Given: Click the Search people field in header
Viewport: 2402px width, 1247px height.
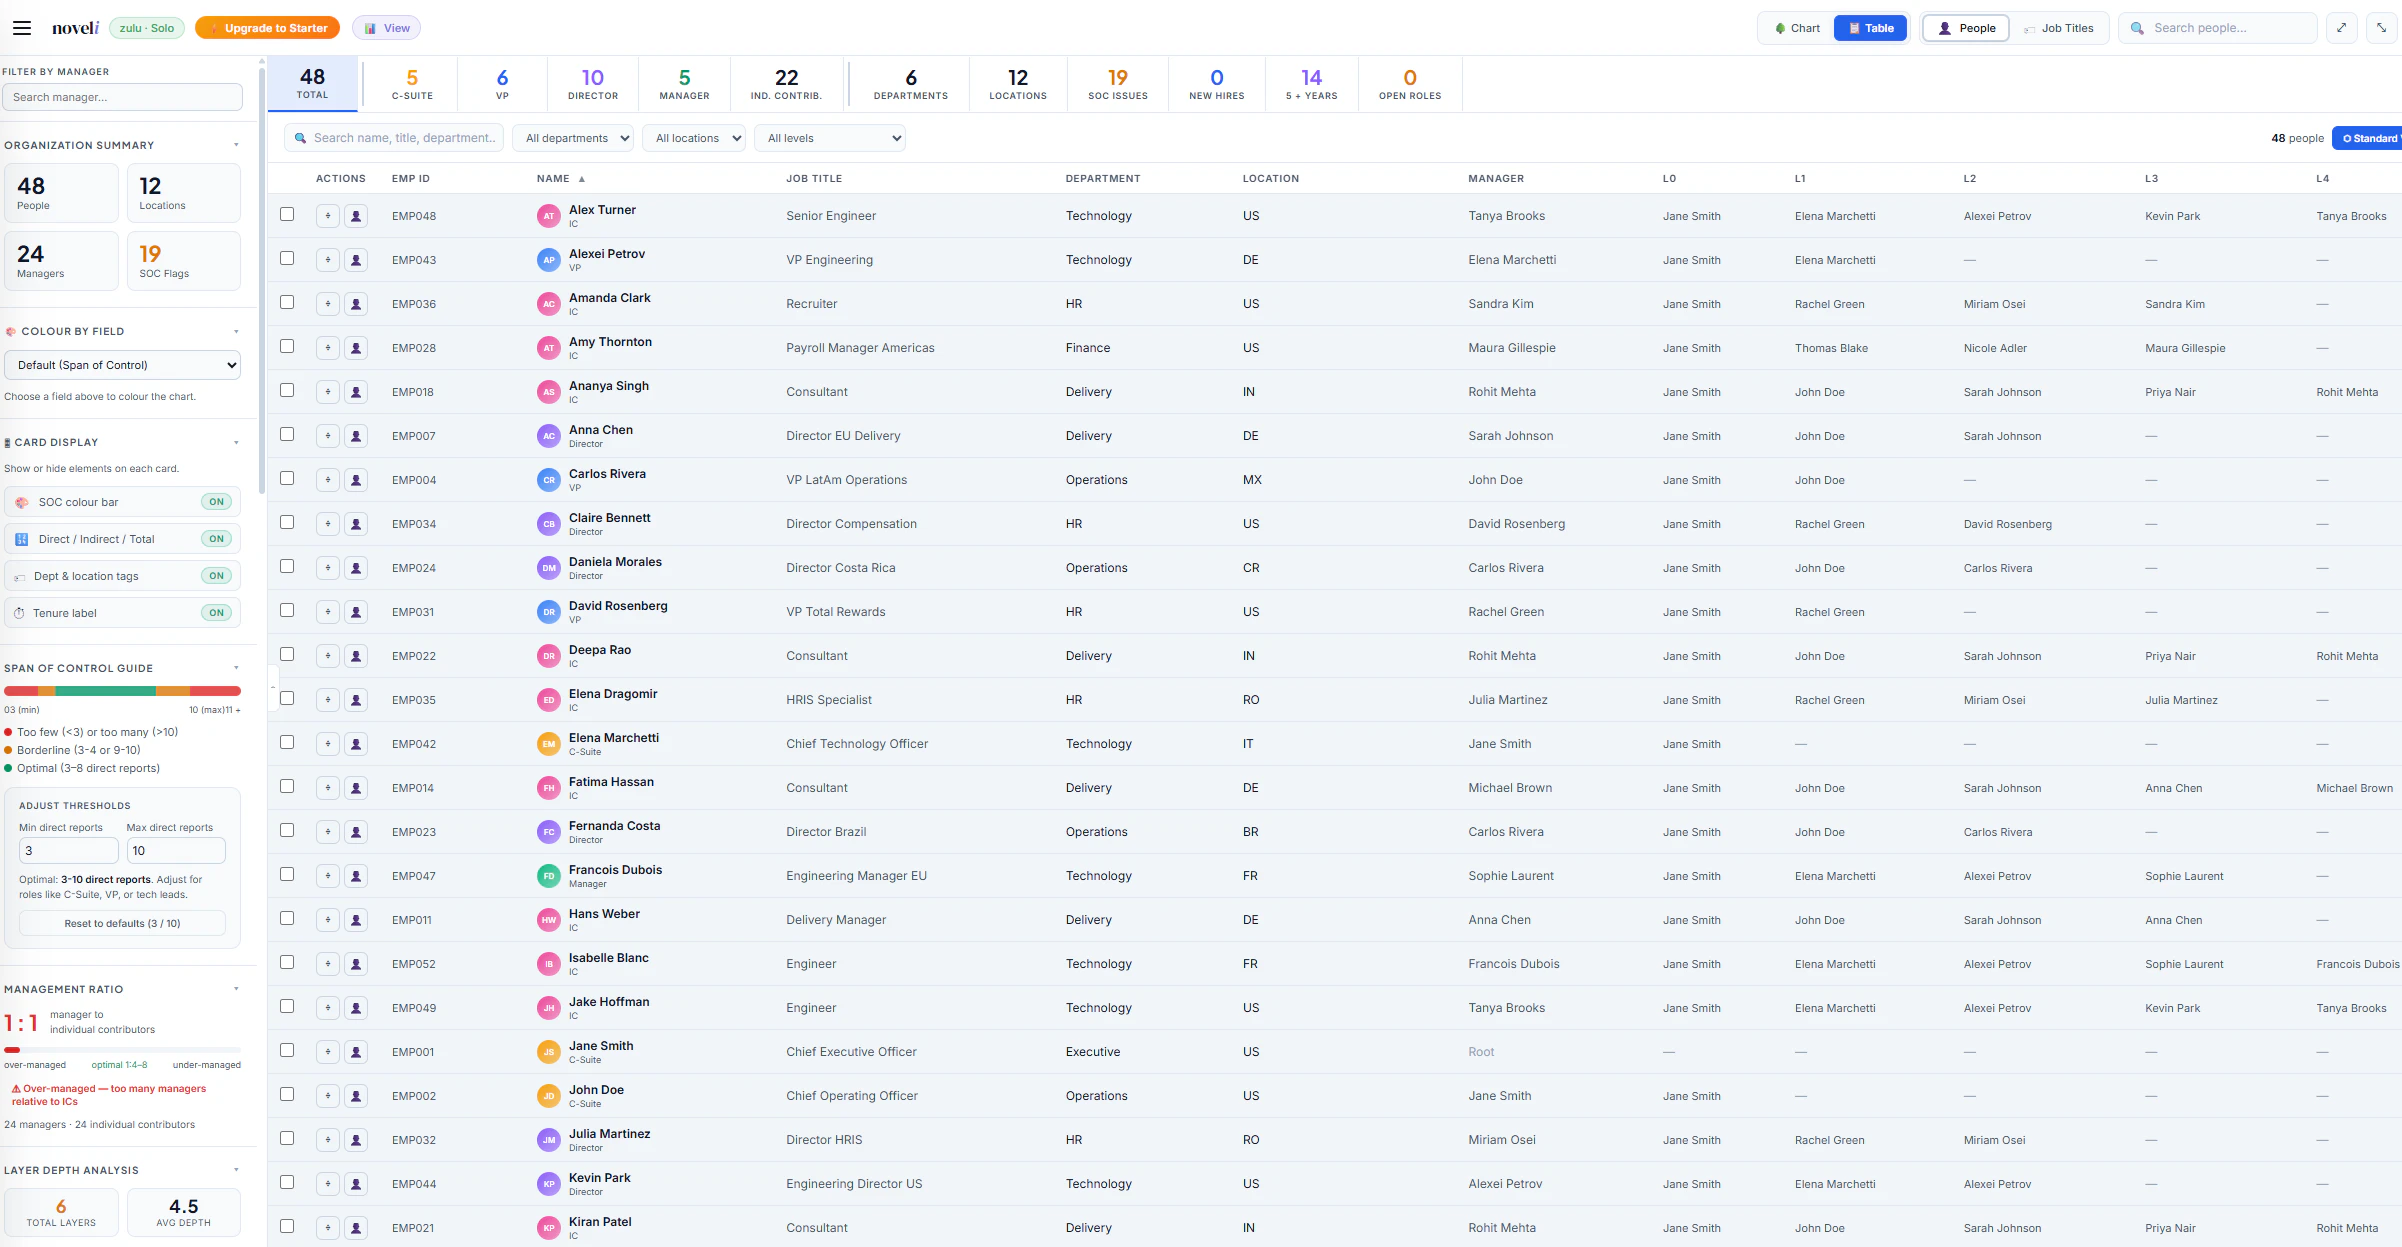Looking at the screenshot, I should tap(2218, 28).
